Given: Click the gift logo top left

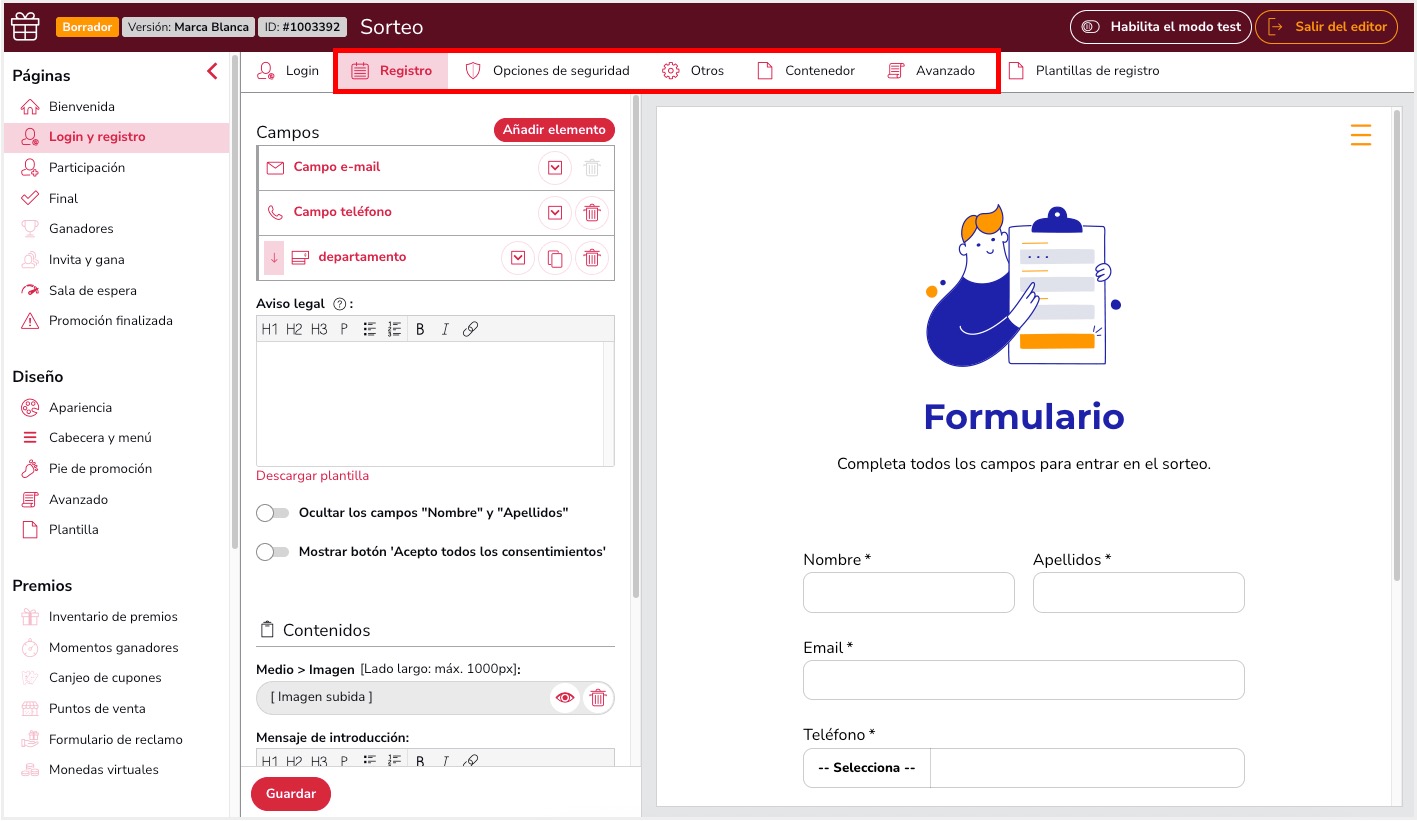Looking at the screenshot, I should (x=24, y=25).
